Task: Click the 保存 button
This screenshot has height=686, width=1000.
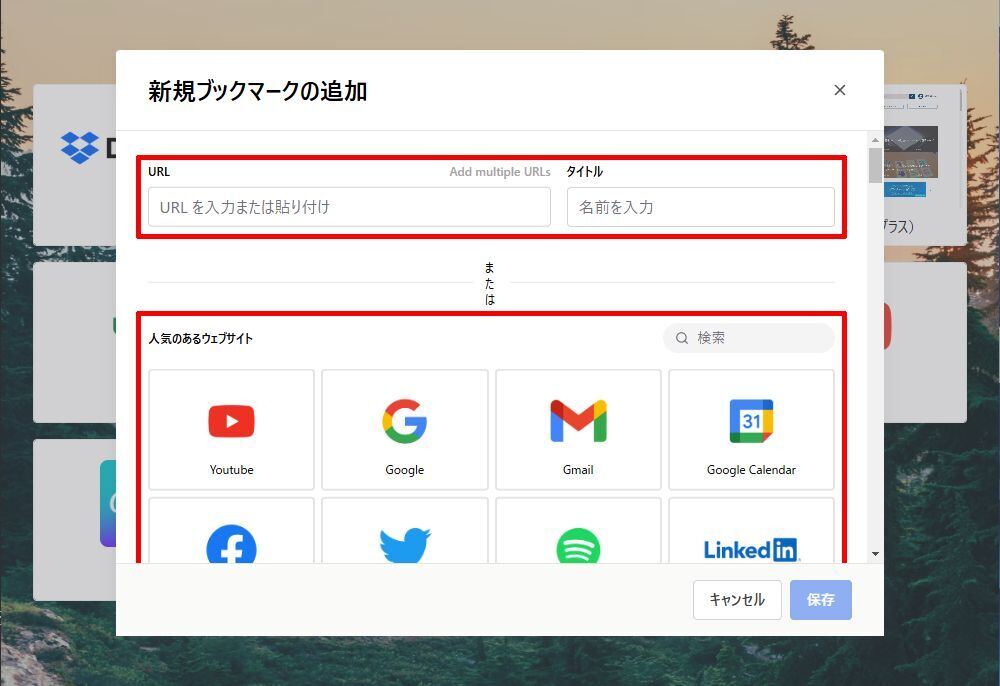Action: tap(821, 599)
